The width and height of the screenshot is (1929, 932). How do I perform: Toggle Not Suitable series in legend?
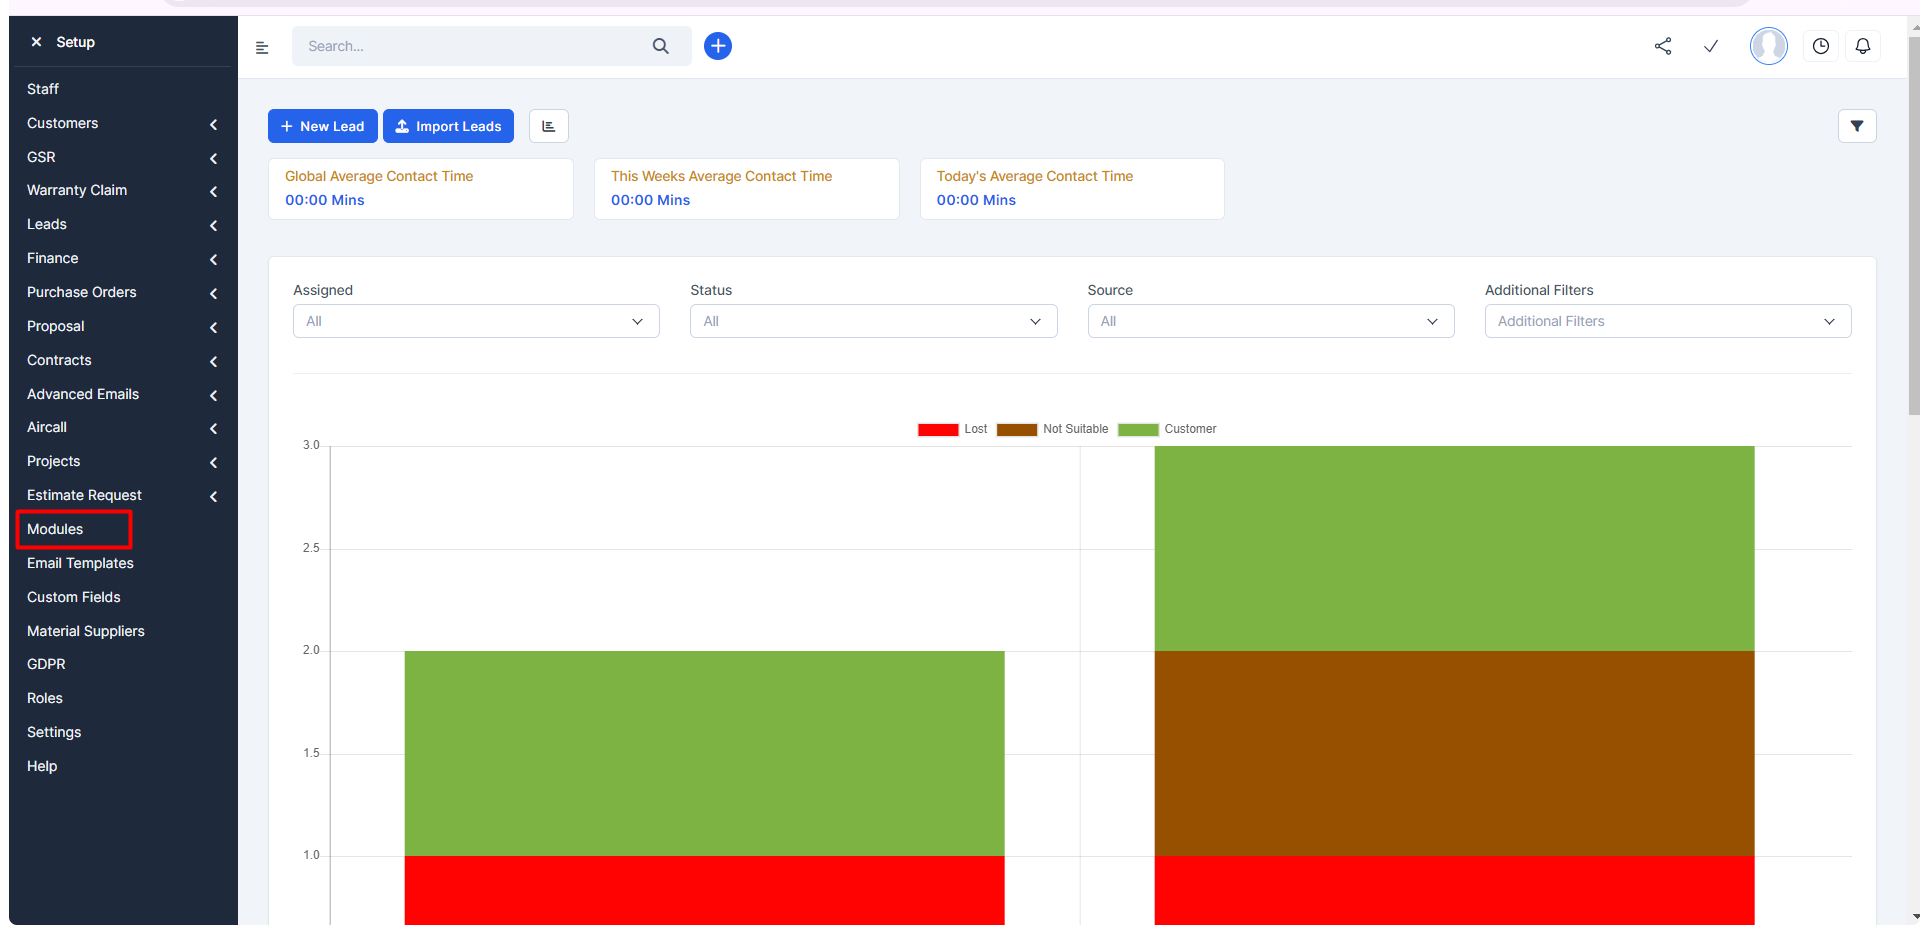click(1052, 429)
